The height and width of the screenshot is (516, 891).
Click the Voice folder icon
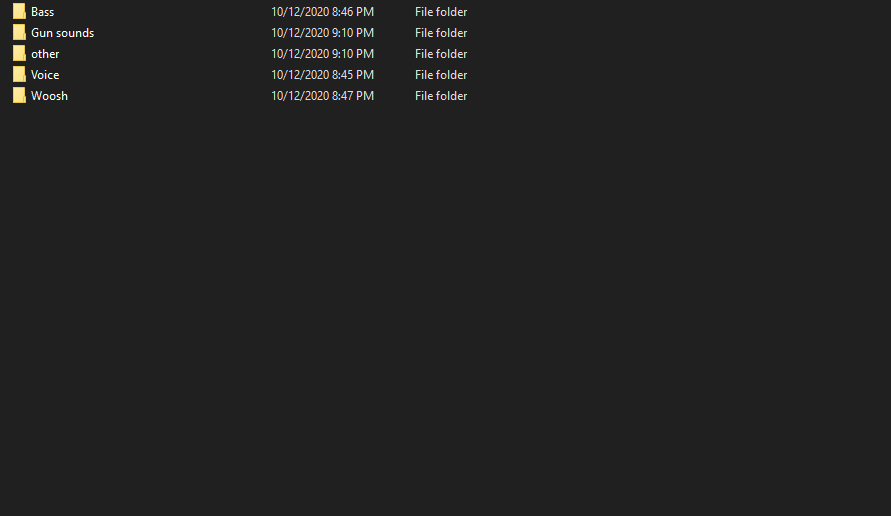(x=19, y=75)
